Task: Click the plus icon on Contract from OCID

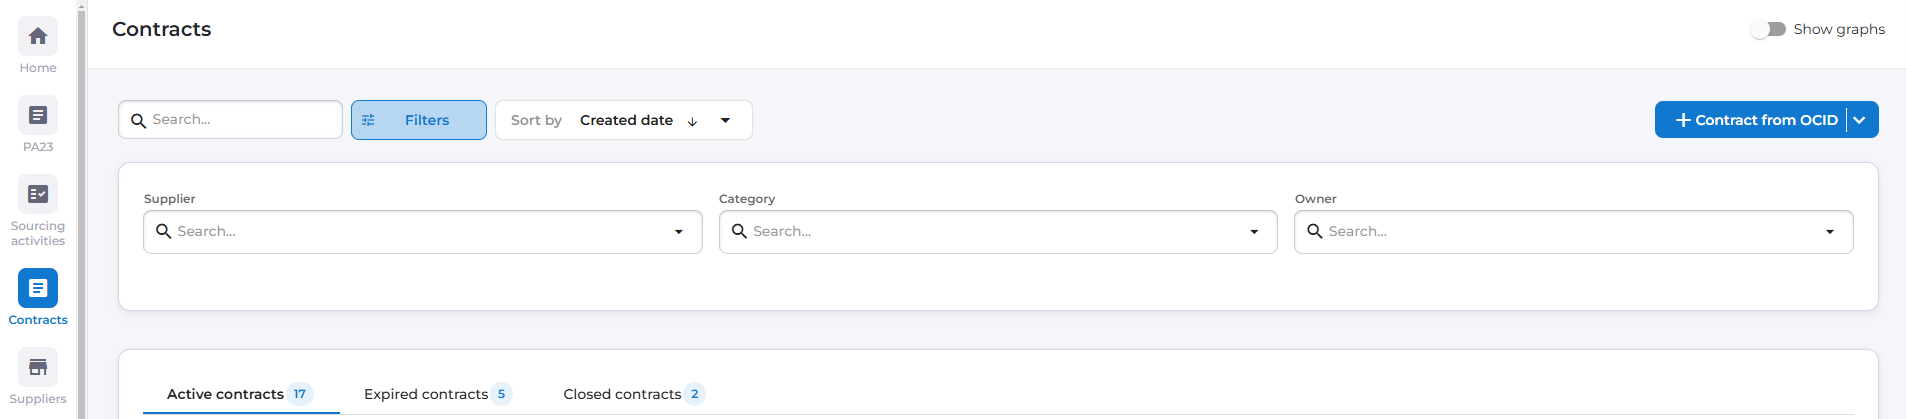Action: pyautogui.click(x=1683, y=120)
